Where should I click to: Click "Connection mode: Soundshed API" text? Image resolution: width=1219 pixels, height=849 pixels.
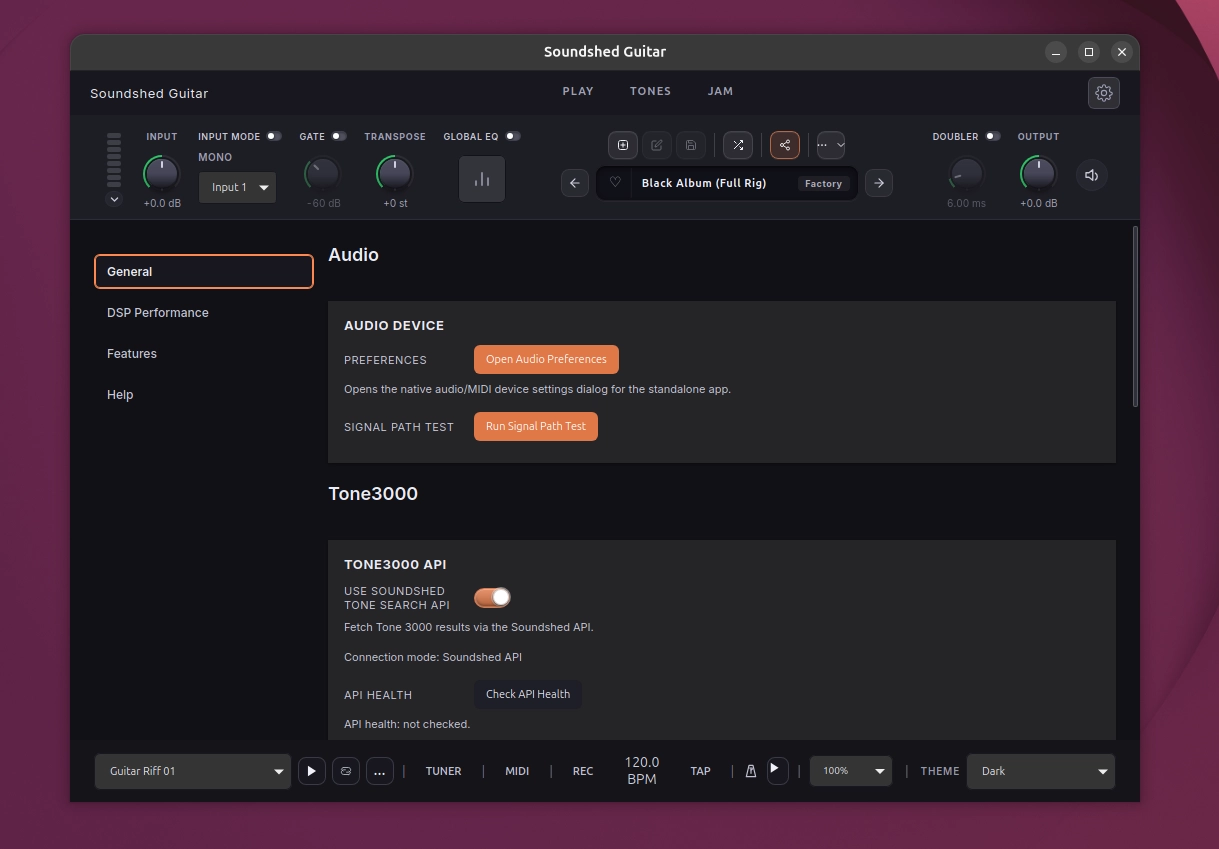tap(433, 657)
